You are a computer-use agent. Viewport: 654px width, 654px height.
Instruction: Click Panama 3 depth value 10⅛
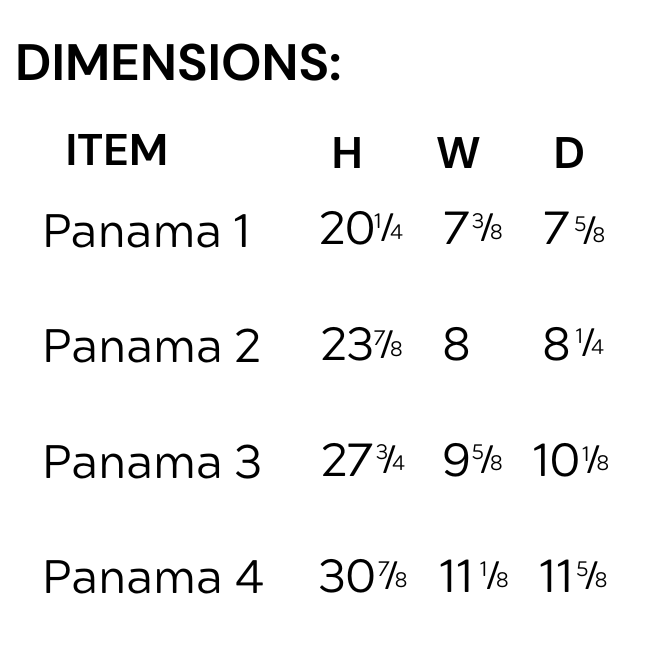click(x=570, y=461)
